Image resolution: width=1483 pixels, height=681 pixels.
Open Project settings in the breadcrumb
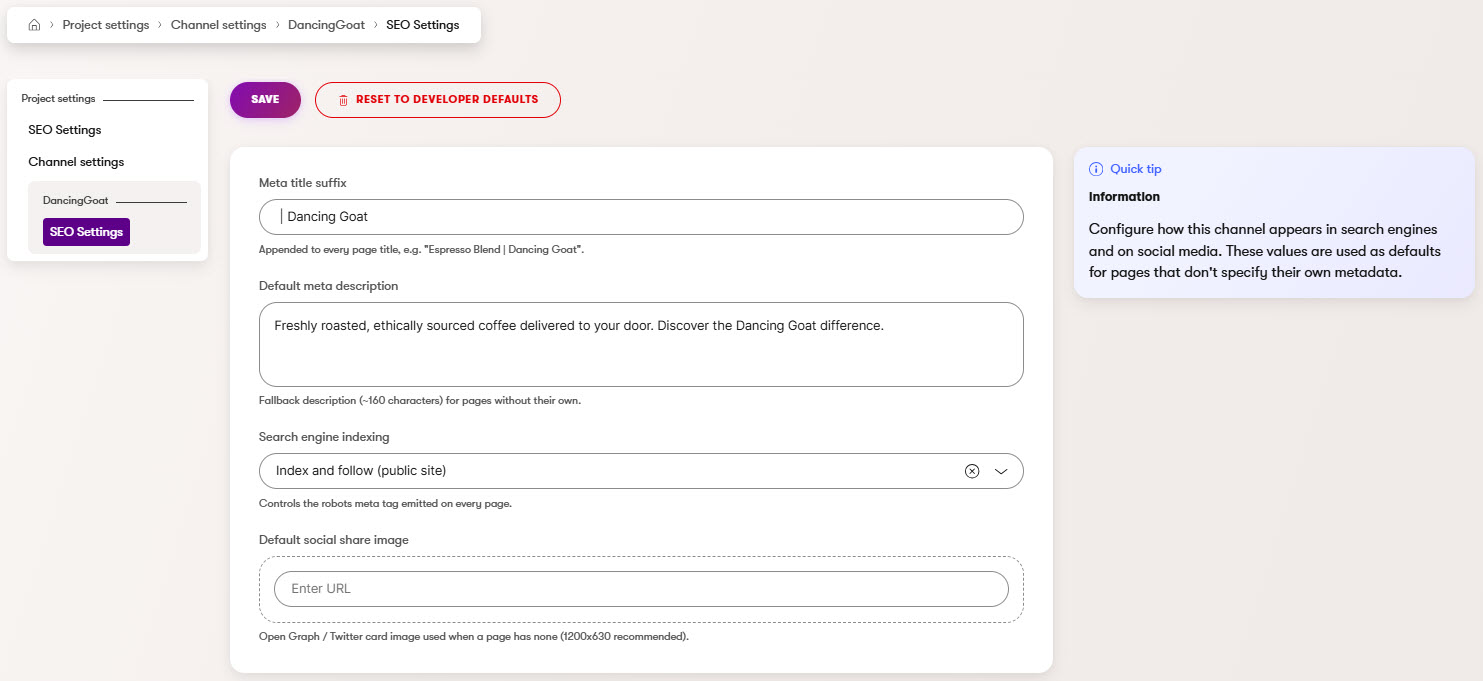[105, 25]
